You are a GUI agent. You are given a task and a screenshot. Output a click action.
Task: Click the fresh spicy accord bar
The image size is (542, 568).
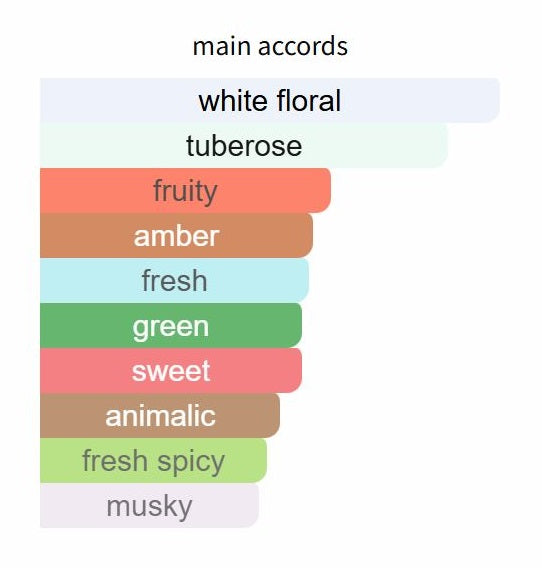tap(153, 460)
